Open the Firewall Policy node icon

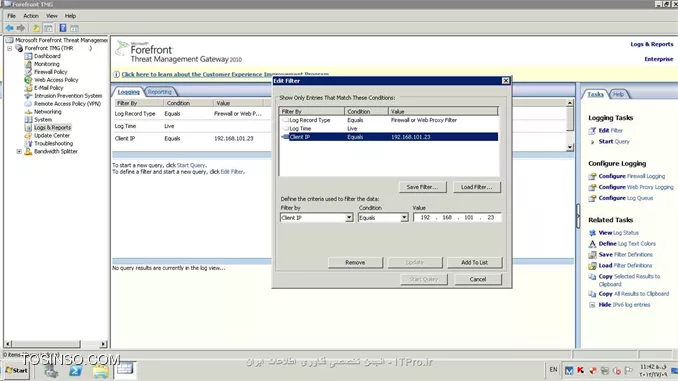click(28, 72)
